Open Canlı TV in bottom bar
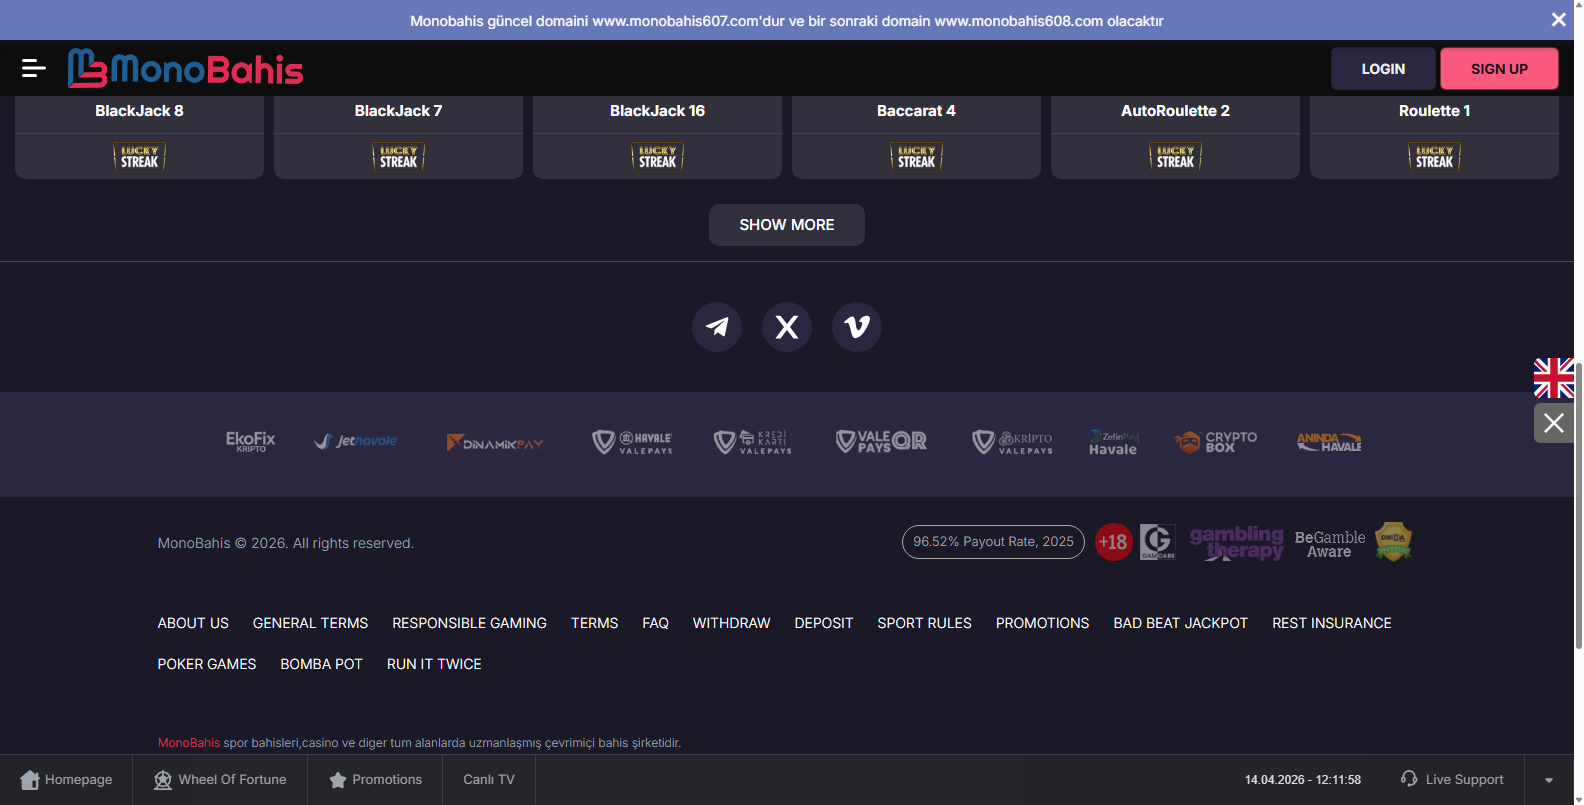Image resolution: width=1584 pixels, height=805 pixels. point(489,780)
